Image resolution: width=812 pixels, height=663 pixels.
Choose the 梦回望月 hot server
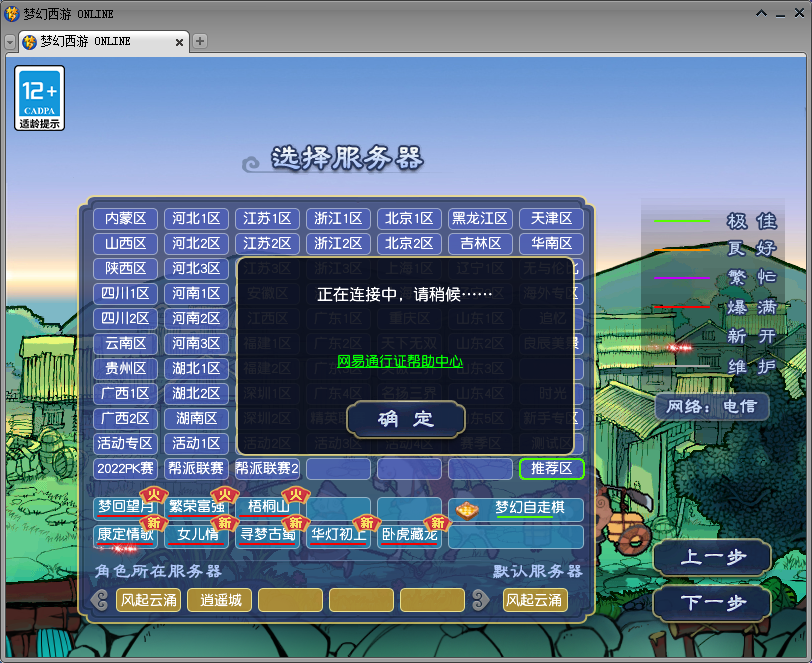[124, 508]
